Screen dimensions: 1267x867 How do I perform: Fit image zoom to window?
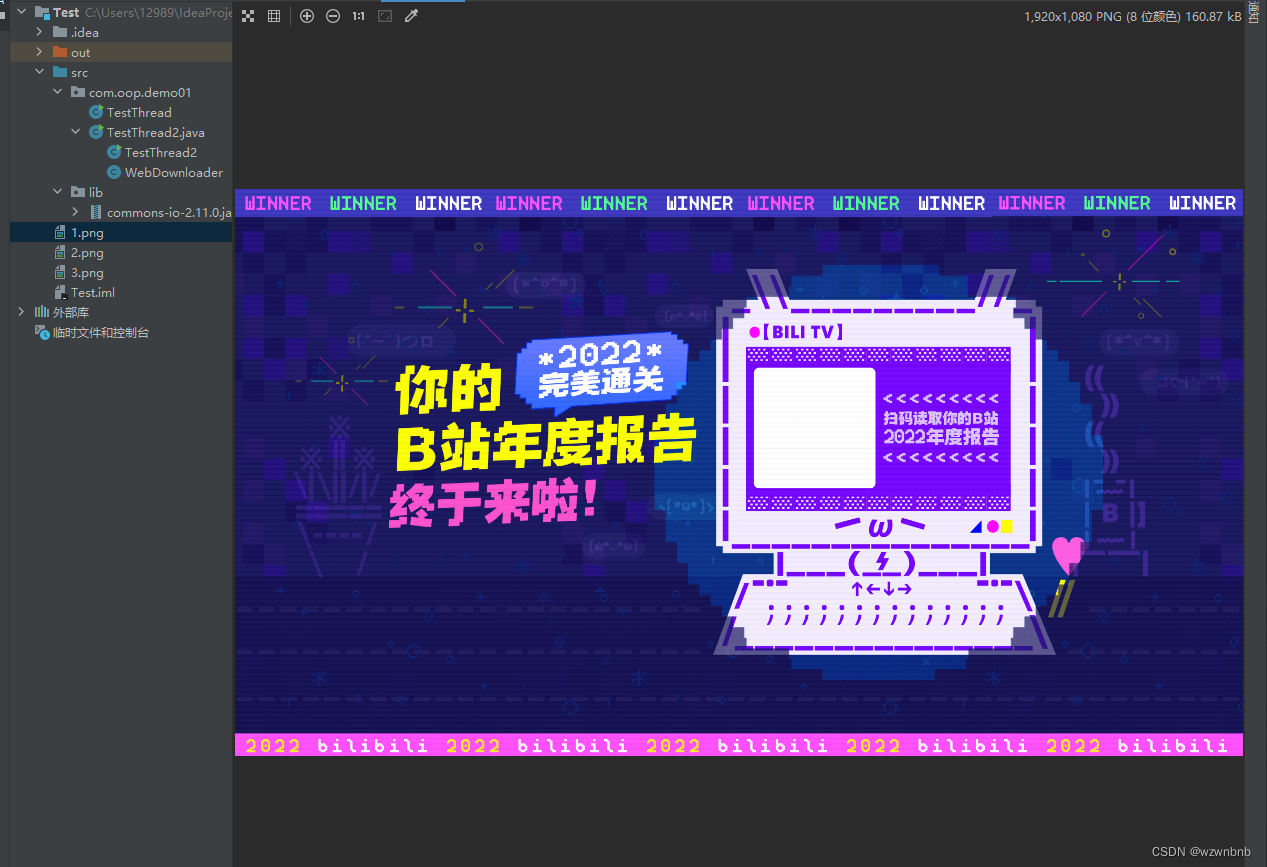[x=385, y=16]
